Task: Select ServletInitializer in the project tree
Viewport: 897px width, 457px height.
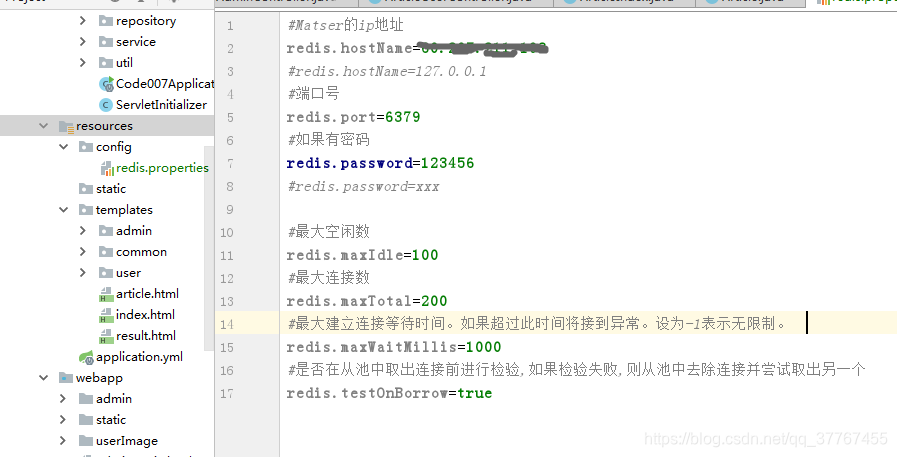Action: (161, 105)
